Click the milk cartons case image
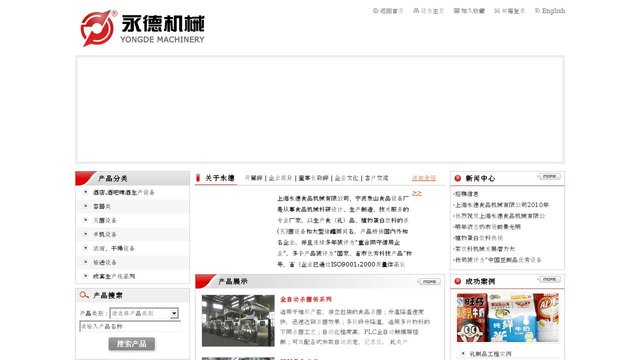 (x=507, y=318)
